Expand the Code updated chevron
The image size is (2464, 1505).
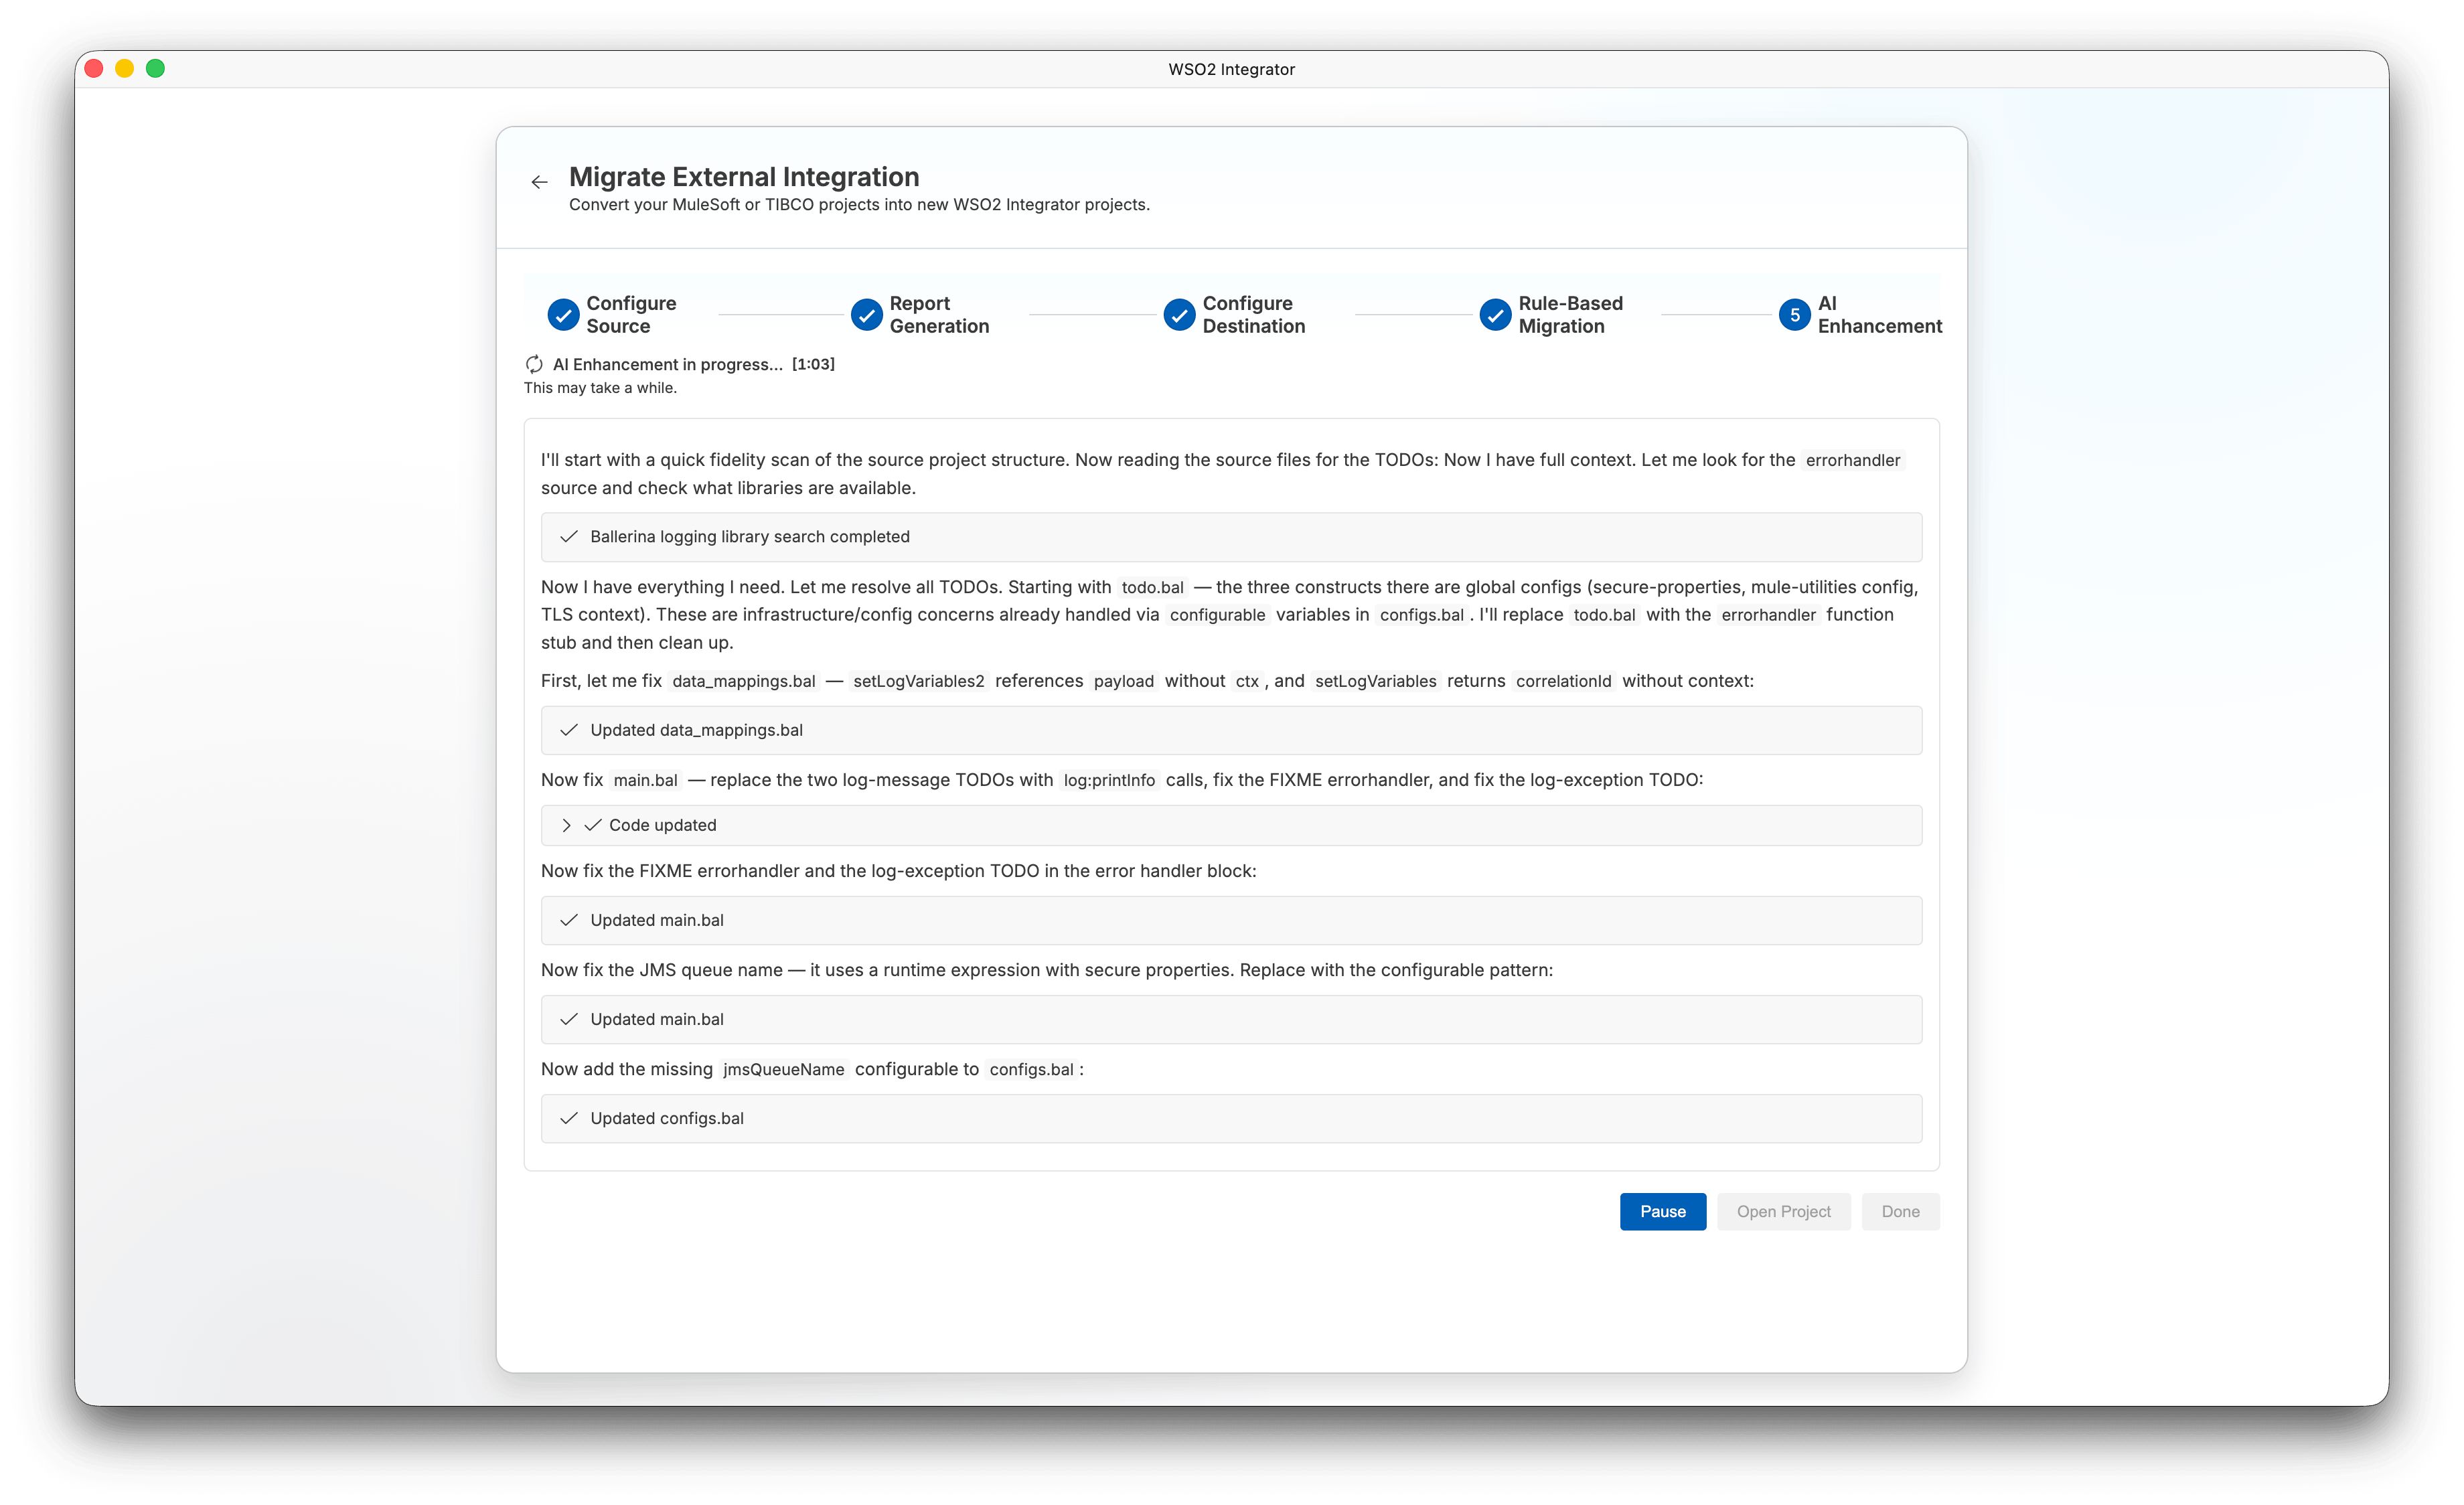(x=566, y=825)
